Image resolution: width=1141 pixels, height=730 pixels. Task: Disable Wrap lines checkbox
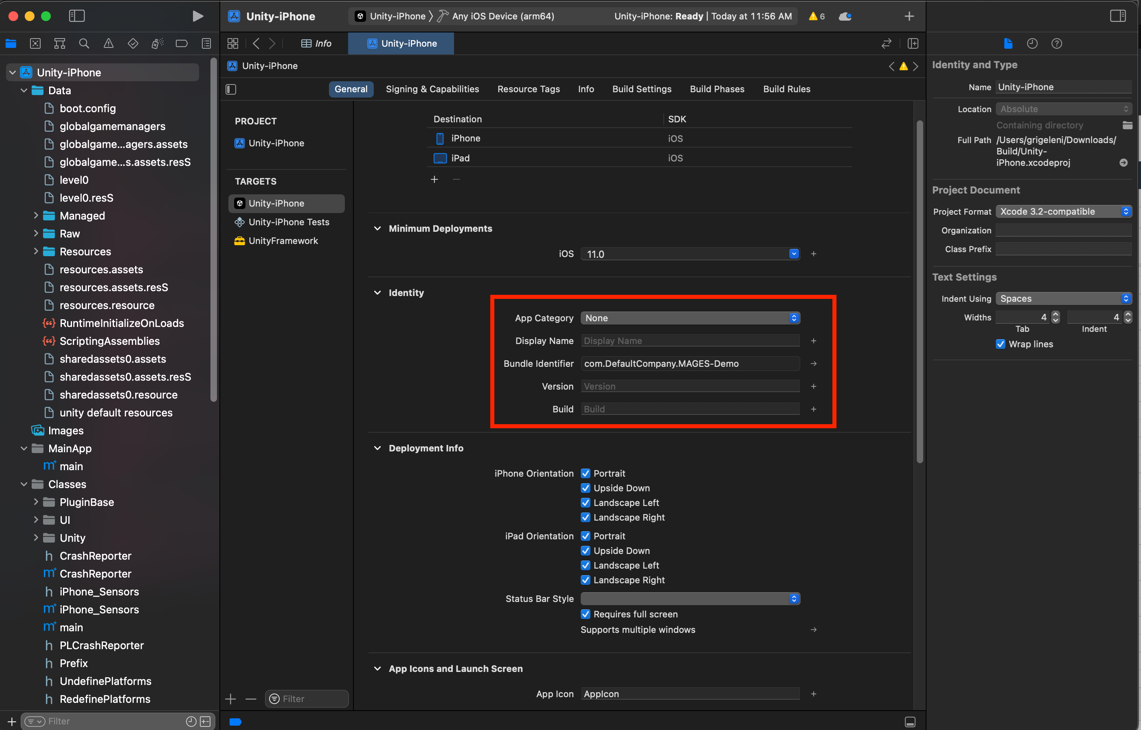click(x=1000, y=344)
